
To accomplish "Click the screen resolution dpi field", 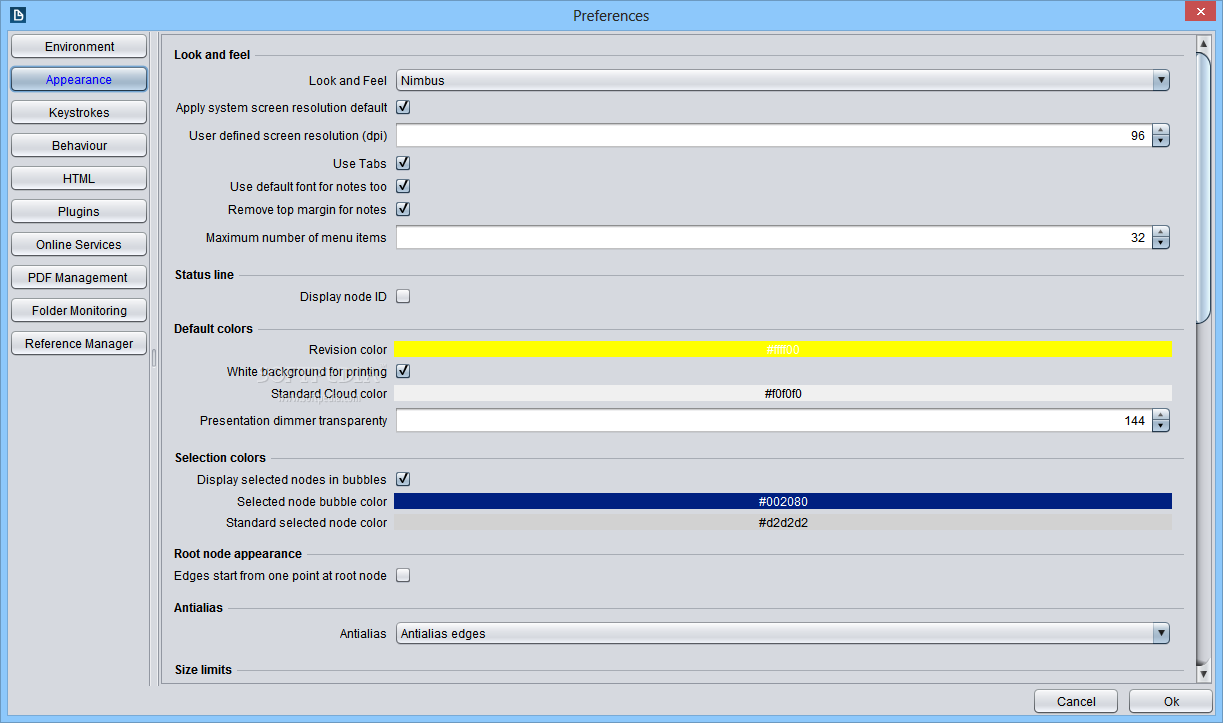I will pyautogui.click(x=774, y=136).
